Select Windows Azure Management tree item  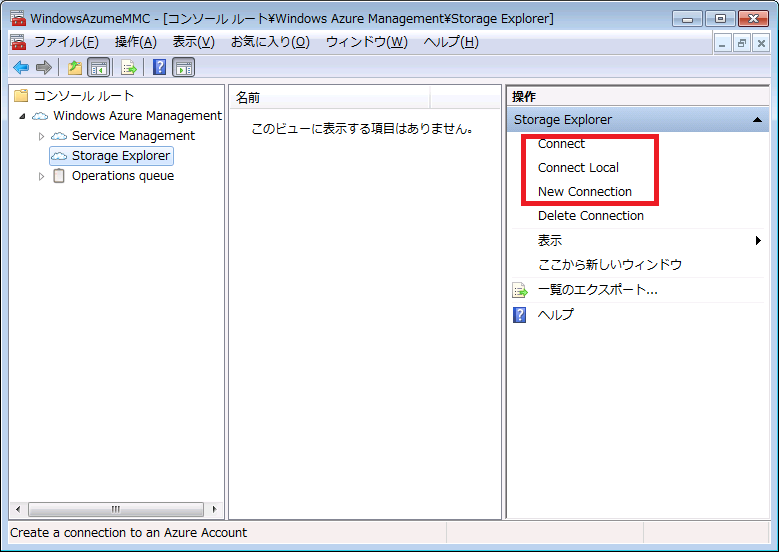[137, 116]
